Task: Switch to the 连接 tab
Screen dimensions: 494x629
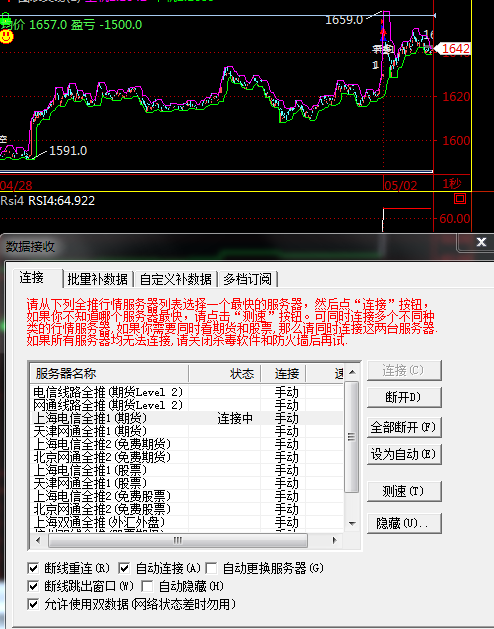Action: click(32, 278)
